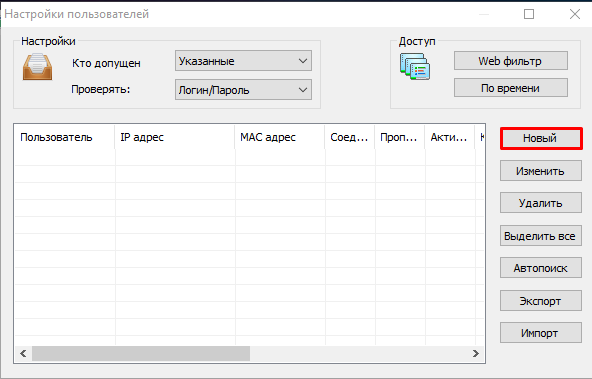Click the scrollbar left arrow

click(x=23, y=354)
